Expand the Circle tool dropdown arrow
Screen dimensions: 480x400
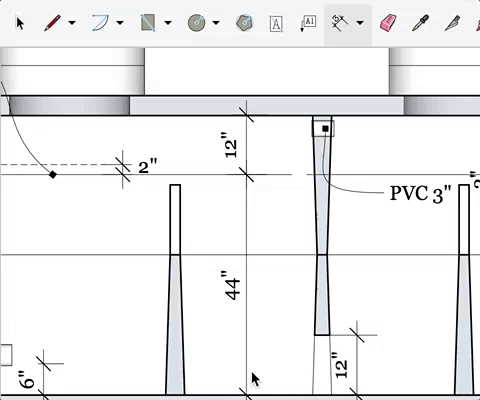pyautogui.click(x=216, y=23)
